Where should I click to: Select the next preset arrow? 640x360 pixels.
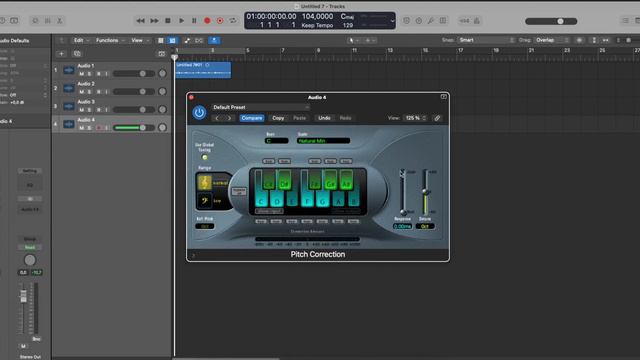(229, 118)
